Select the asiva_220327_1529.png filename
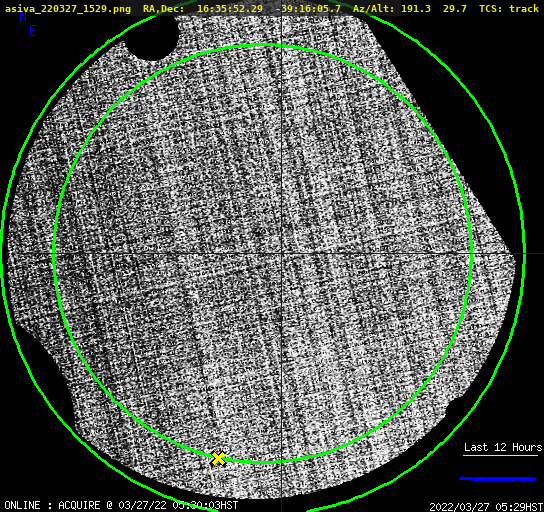The height and width of the screenshot is (512, 544). coord(68,9)
